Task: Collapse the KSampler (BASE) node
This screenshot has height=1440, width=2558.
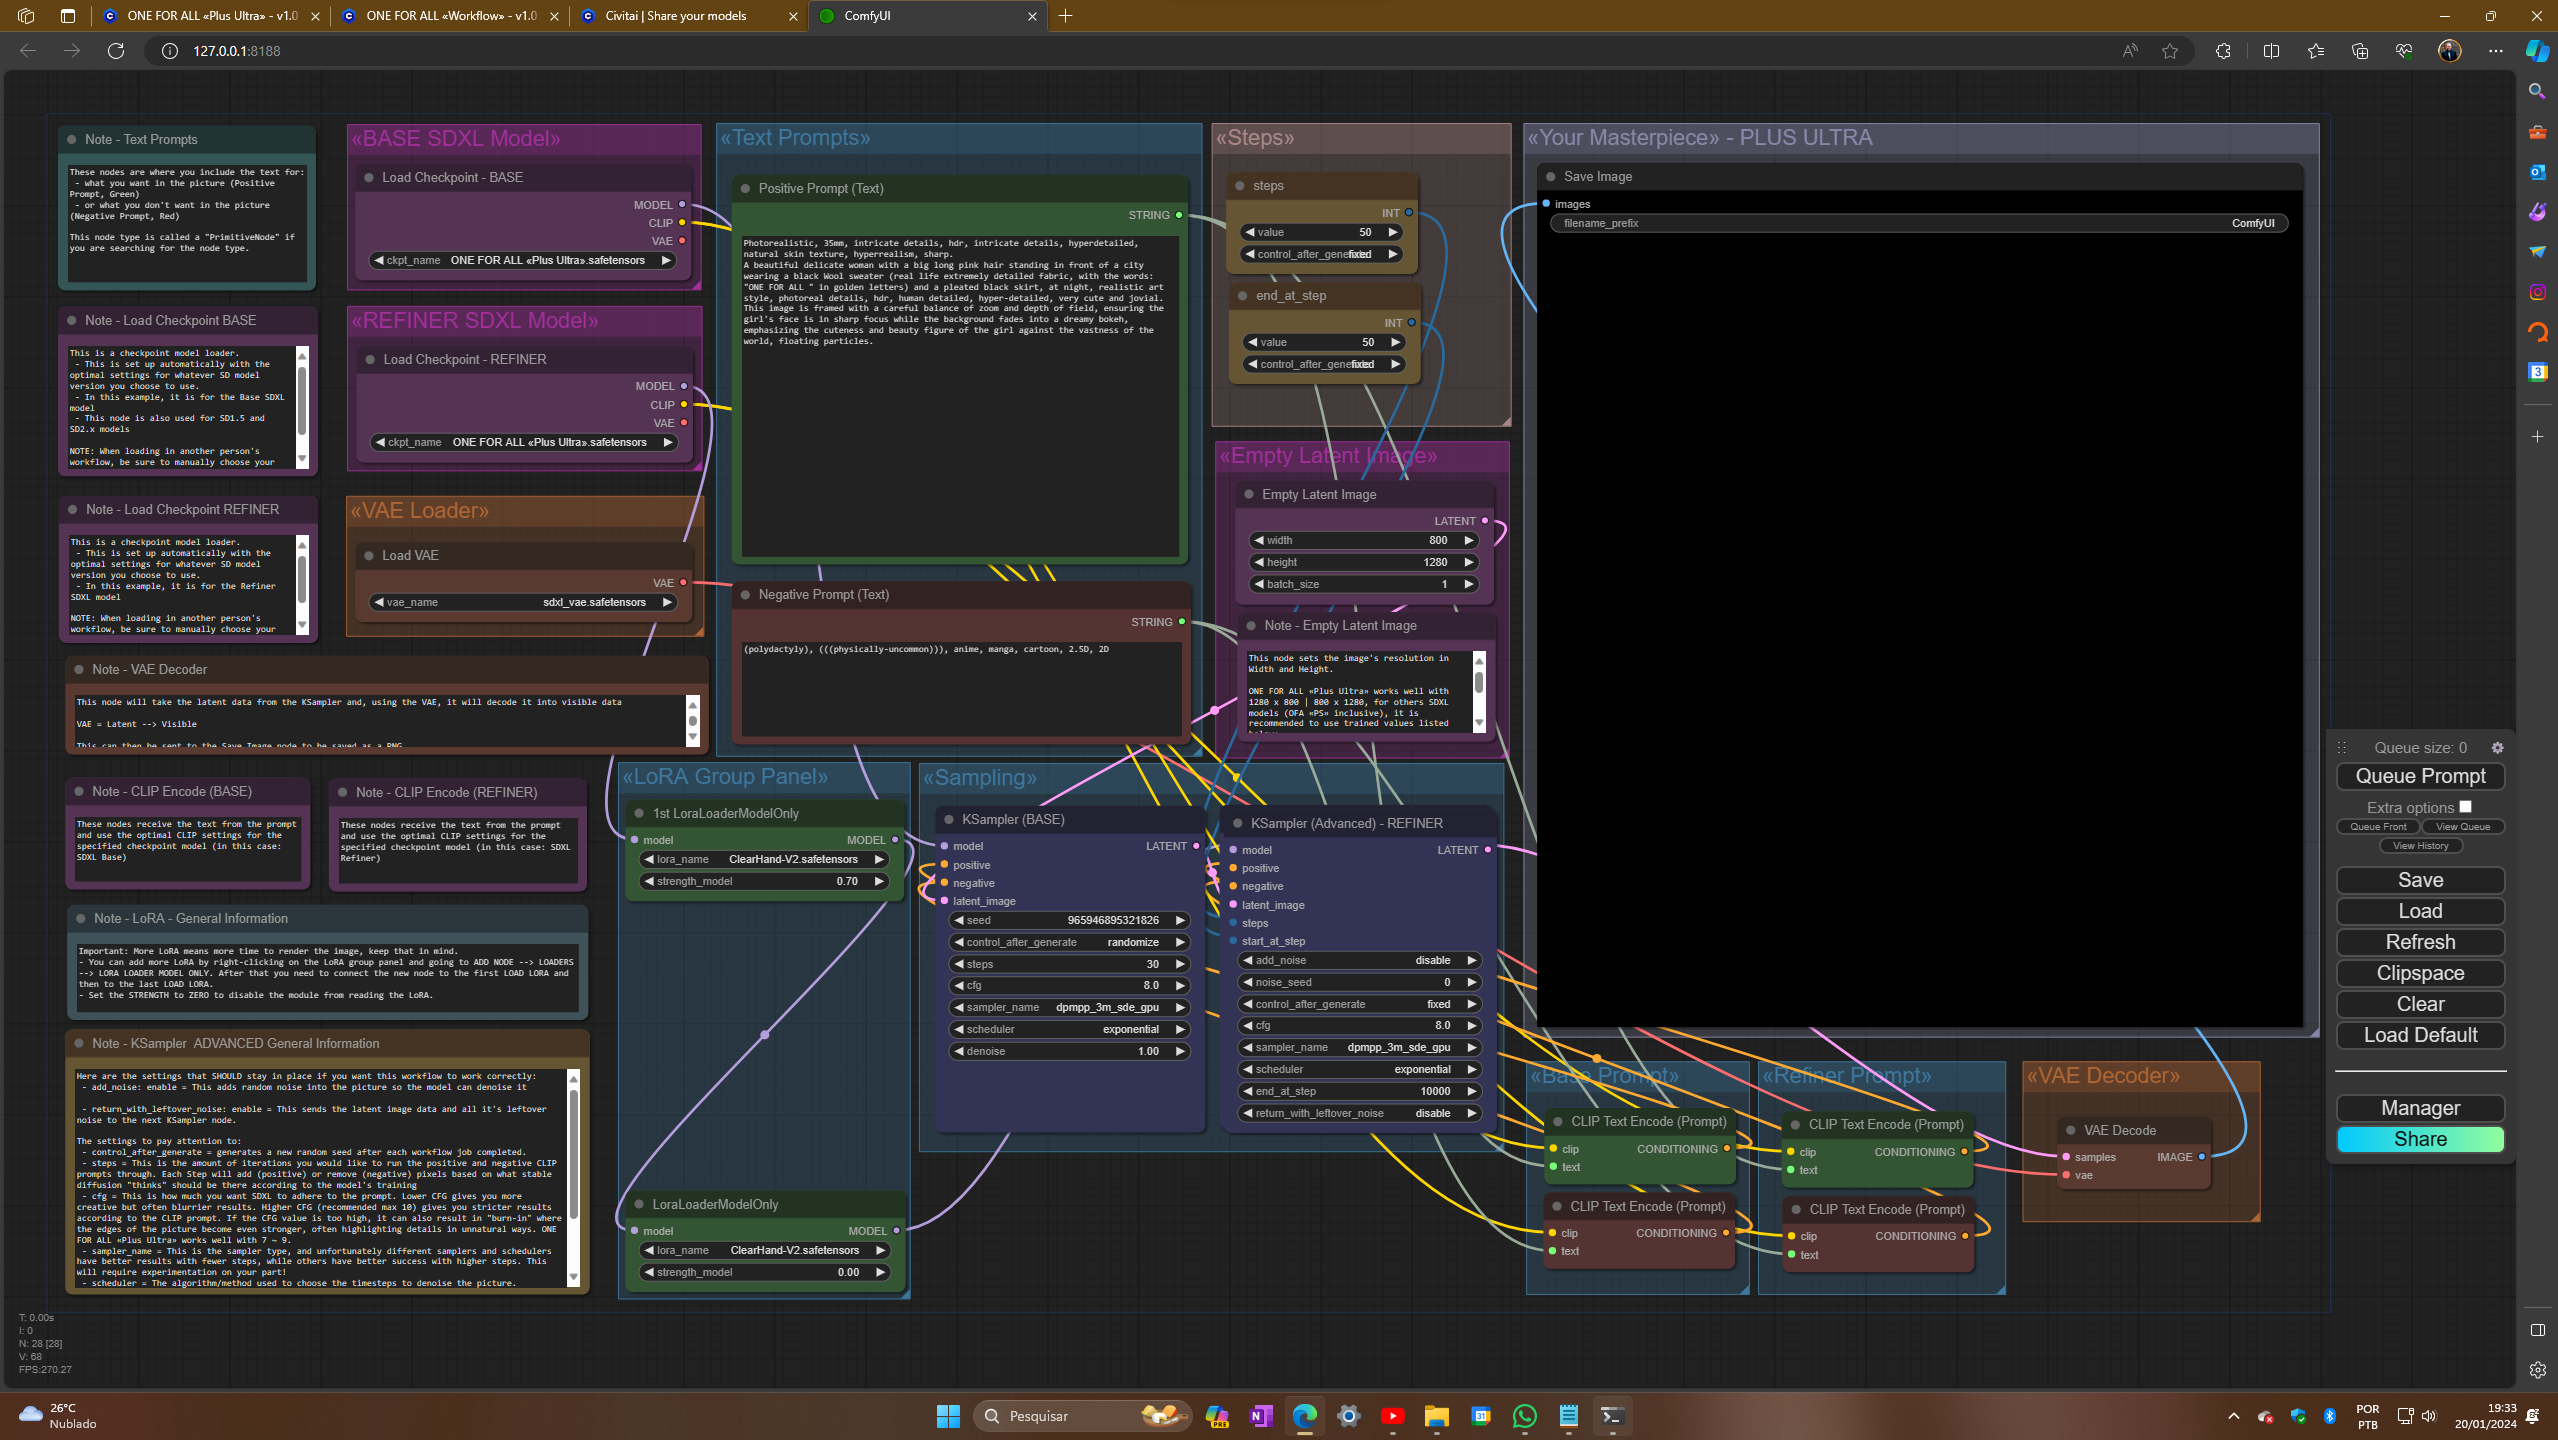Action: click(x=948, y=820)
